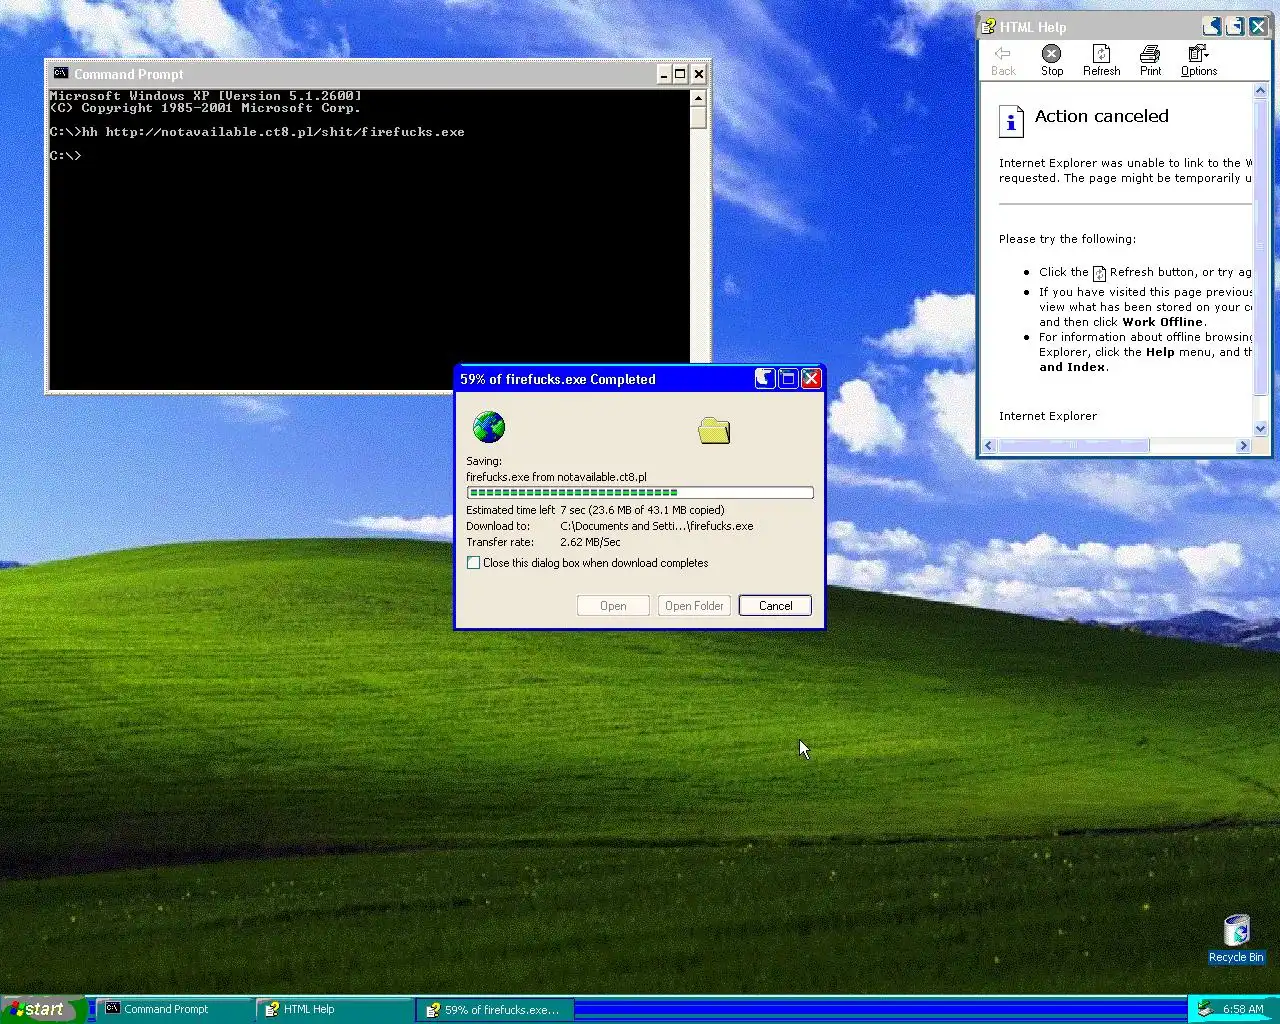
Task: Click the Back button in HTML Help
Action: [x=1003, y=60]
